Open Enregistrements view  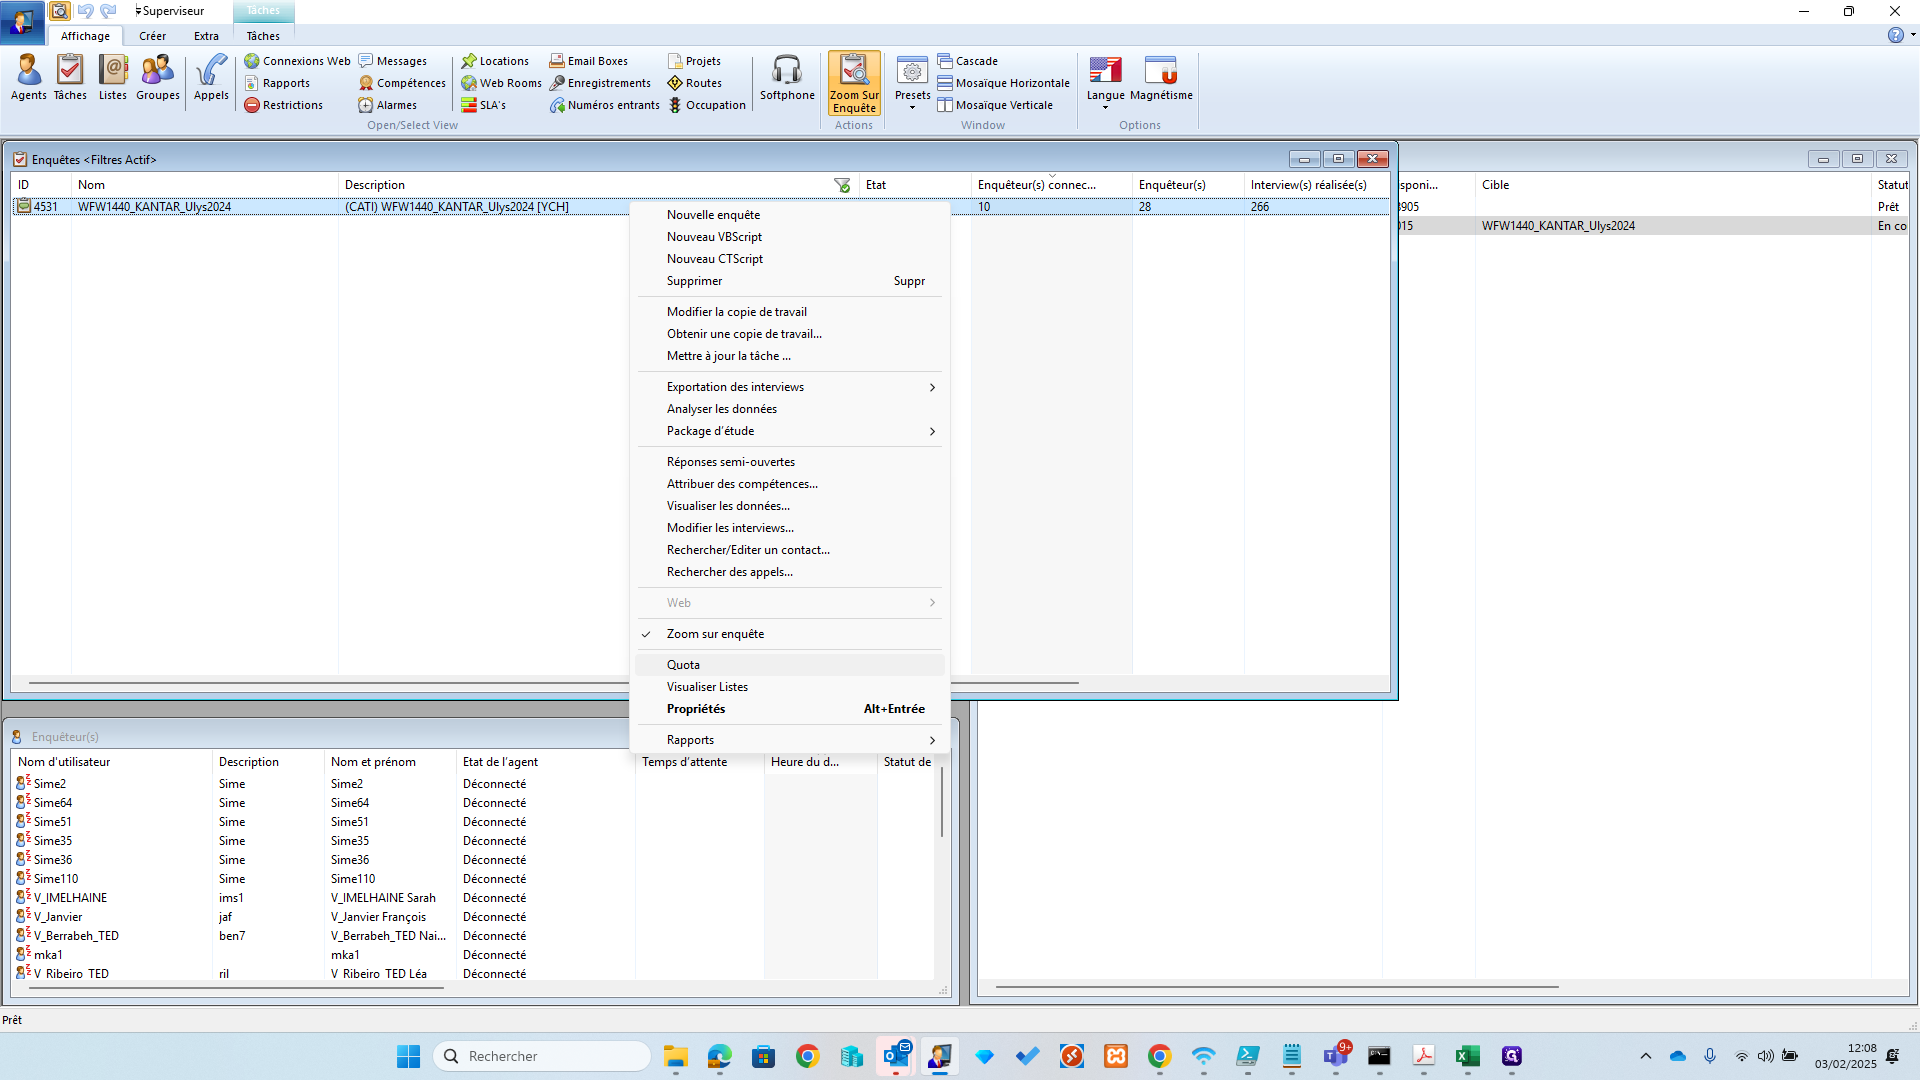[x=600, y=83]
